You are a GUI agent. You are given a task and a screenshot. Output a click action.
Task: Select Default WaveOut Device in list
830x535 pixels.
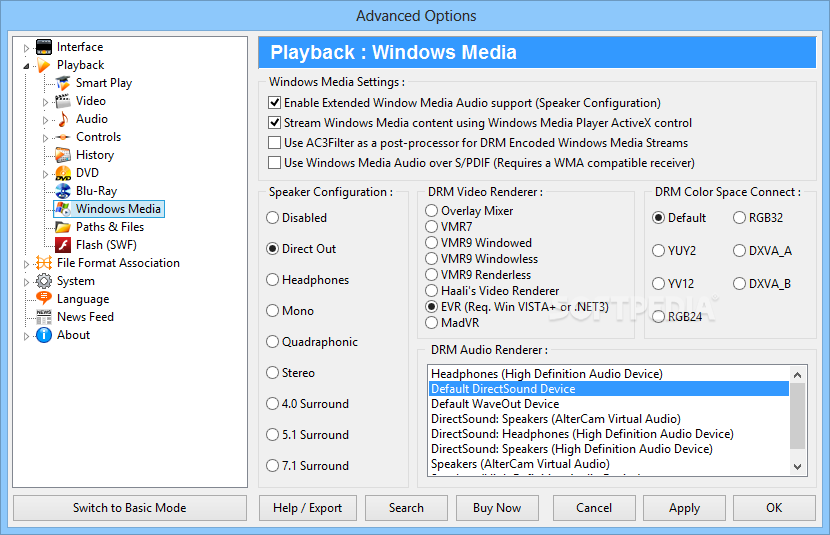608,404
